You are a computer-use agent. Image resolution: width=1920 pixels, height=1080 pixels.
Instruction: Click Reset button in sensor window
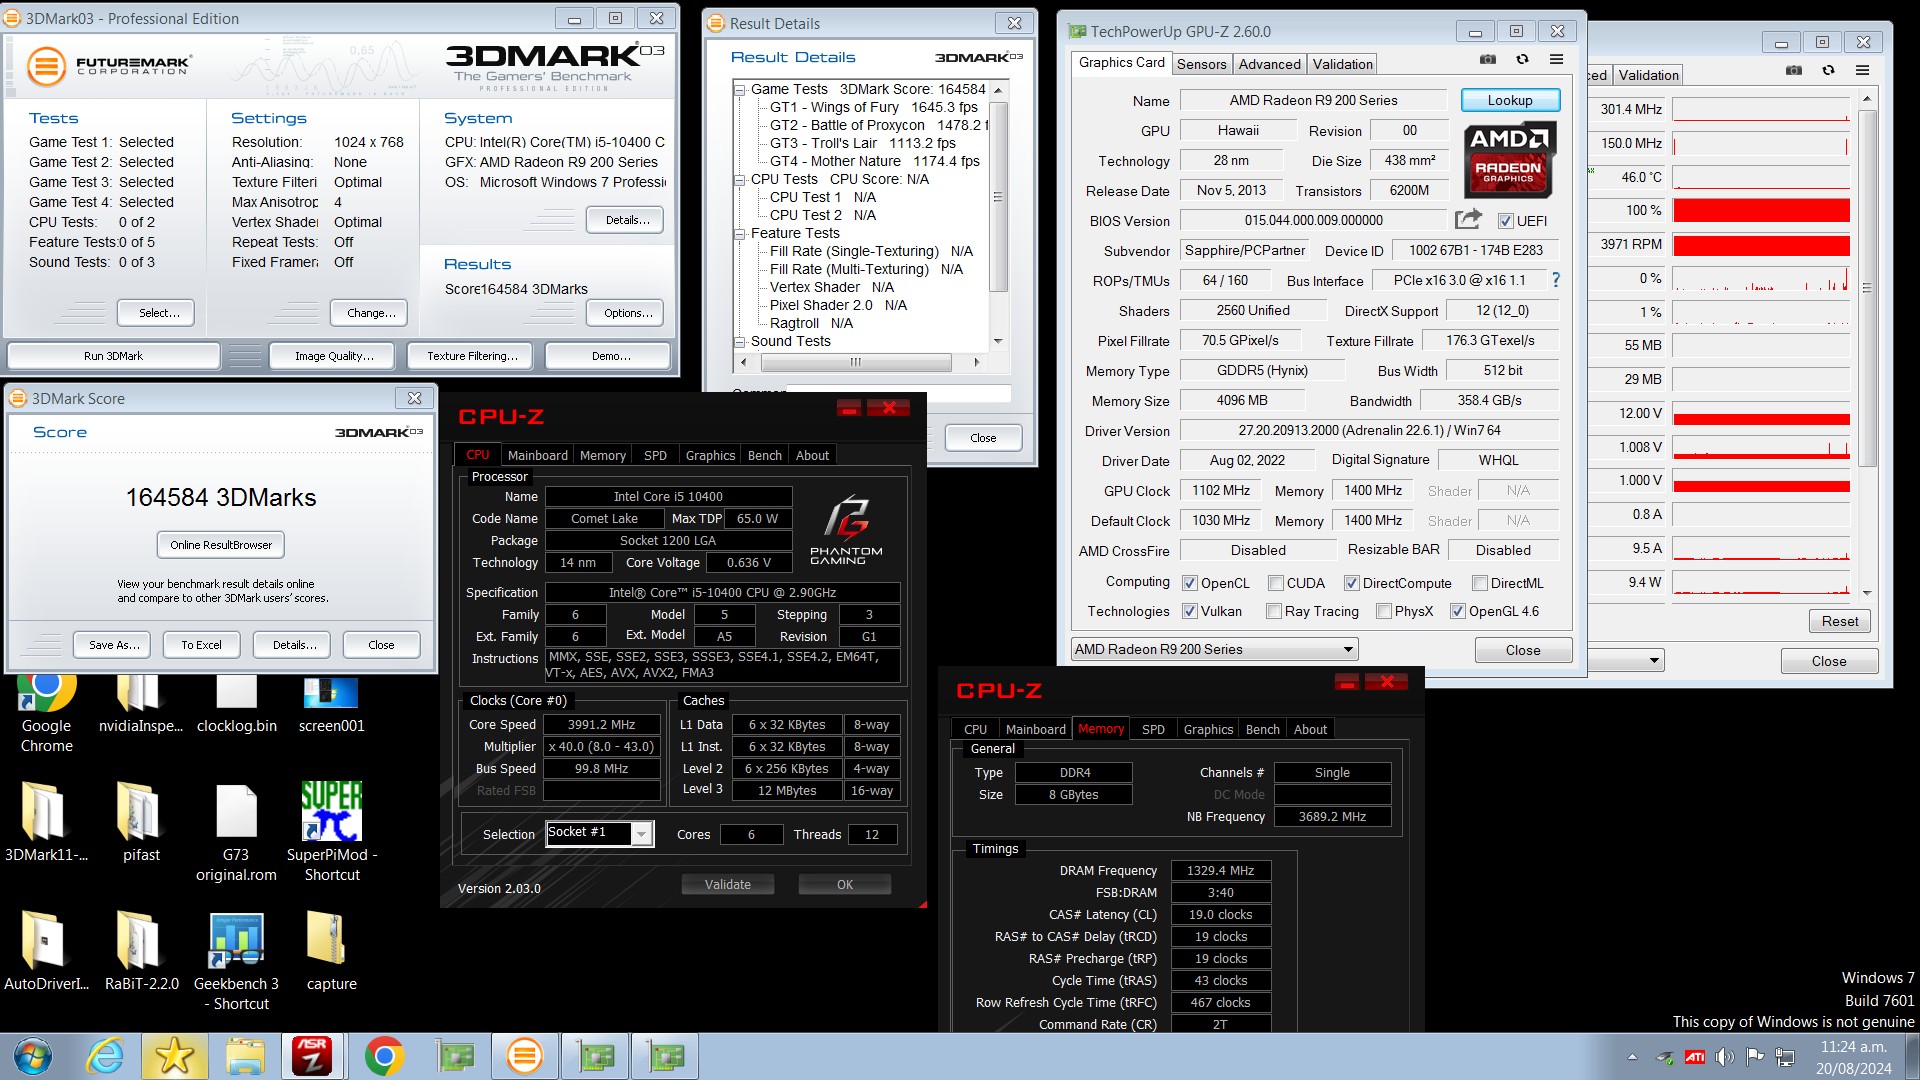[x=1839, y=621]
